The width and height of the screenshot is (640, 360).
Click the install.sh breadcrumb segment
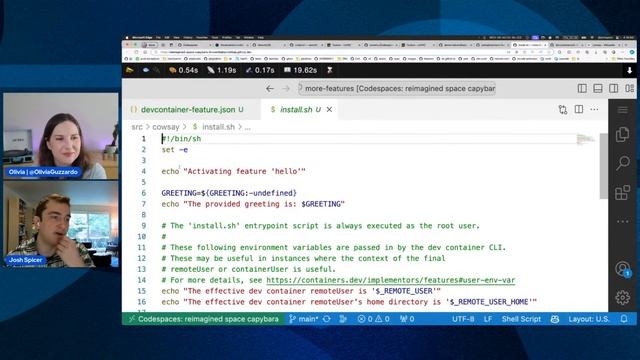[218, 127]
